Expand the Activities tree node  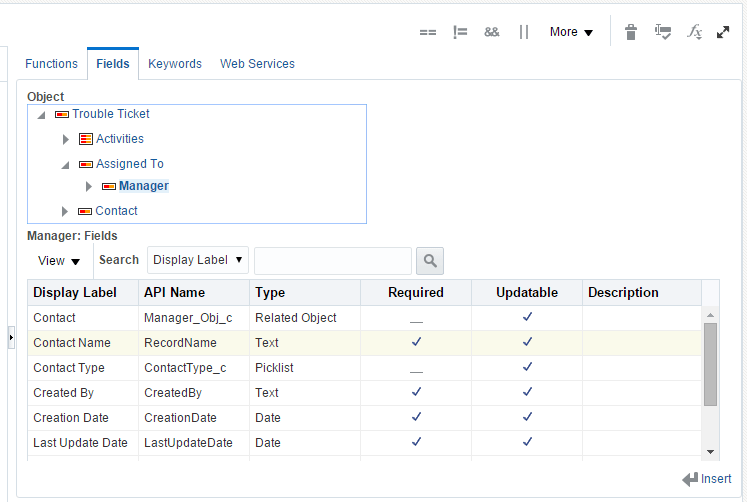pyautogui.click(x=66, y=139)
